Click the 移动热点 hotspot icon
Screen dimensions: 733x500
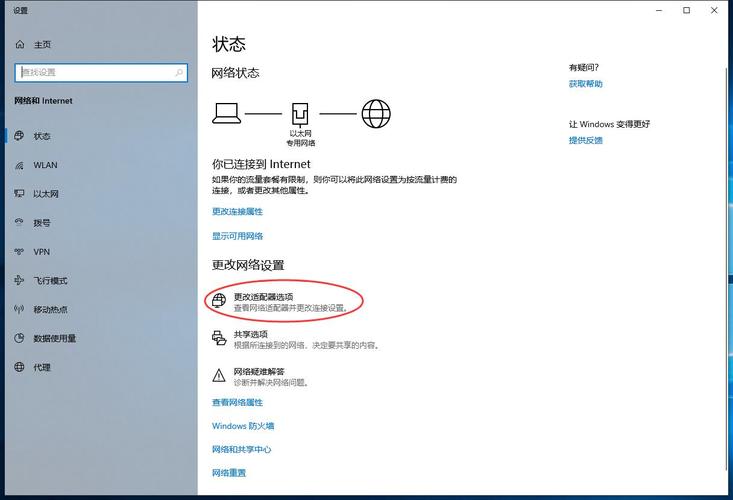[x=19, y=309]
